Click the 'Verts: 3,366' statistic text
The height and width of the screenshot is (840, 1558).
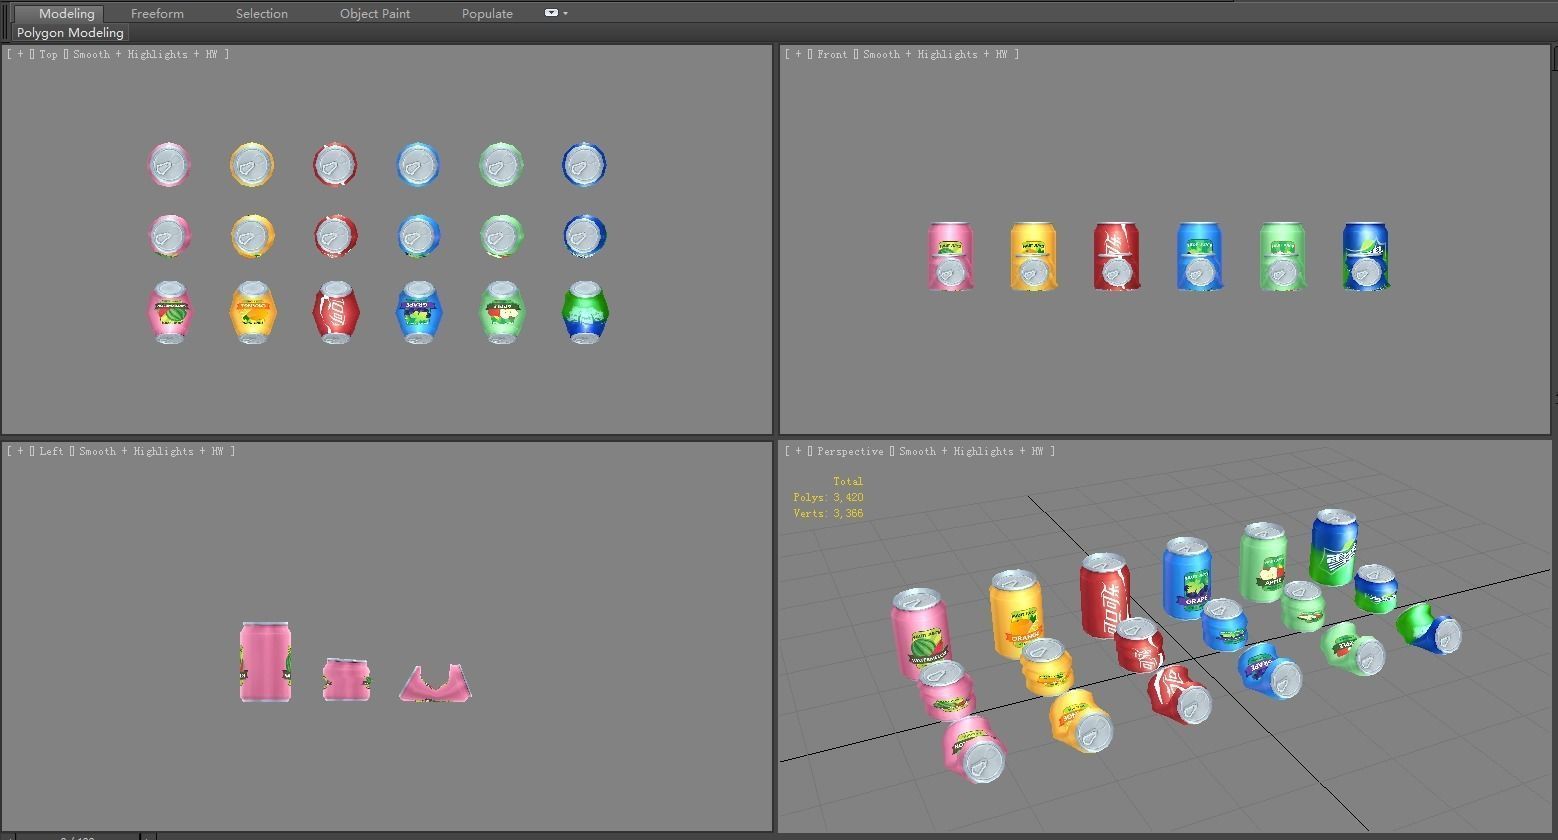pyautogui.click(x=828, y=513)
